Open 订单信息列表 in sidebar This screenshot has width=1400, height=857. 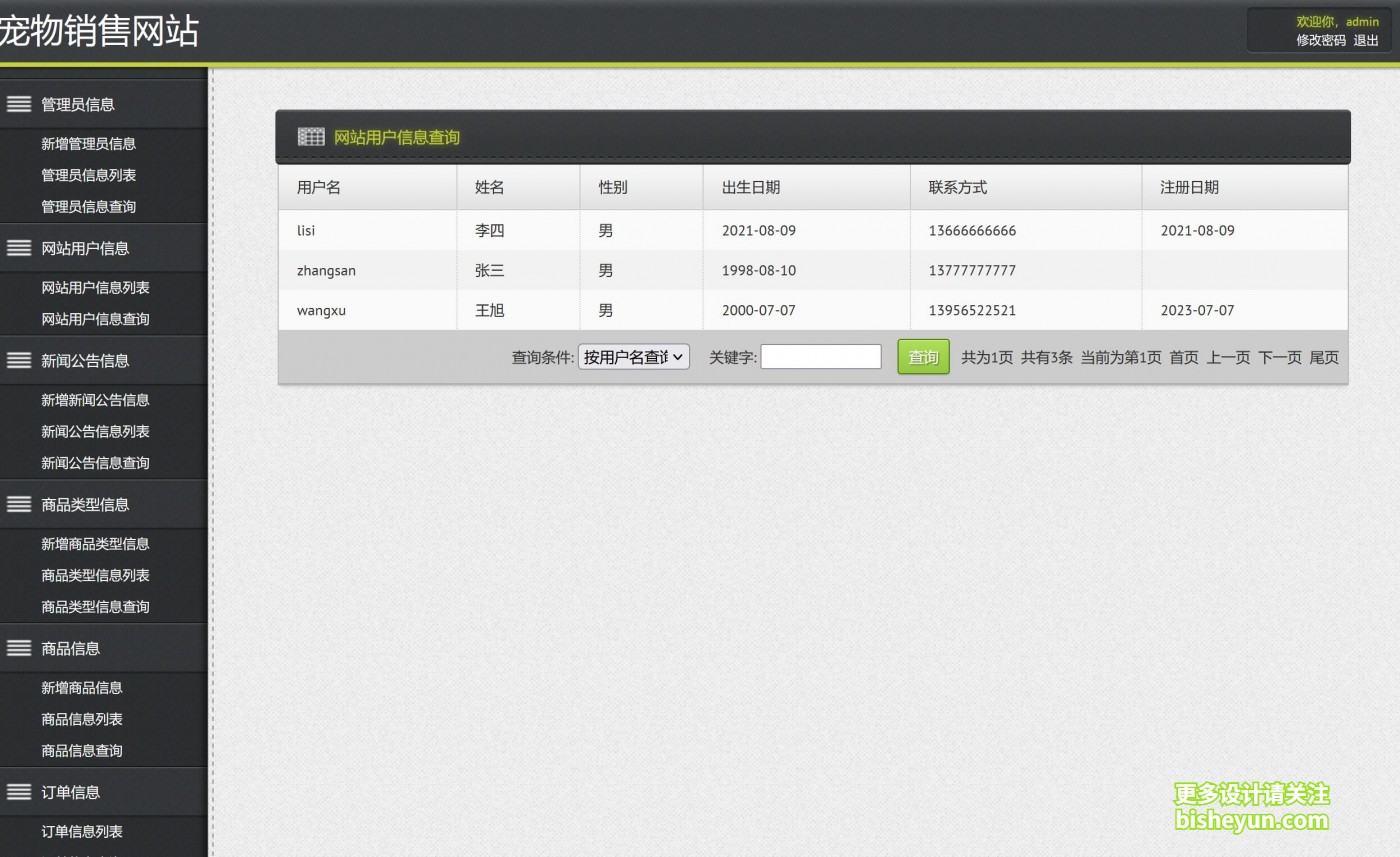click(82, 832)
